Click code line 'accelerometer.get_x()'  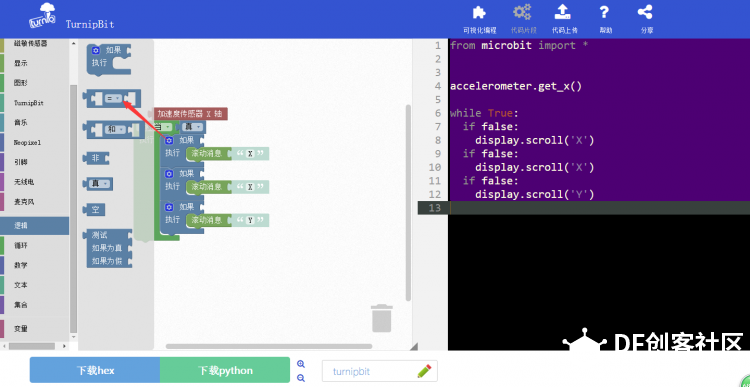tap(516, 86)
